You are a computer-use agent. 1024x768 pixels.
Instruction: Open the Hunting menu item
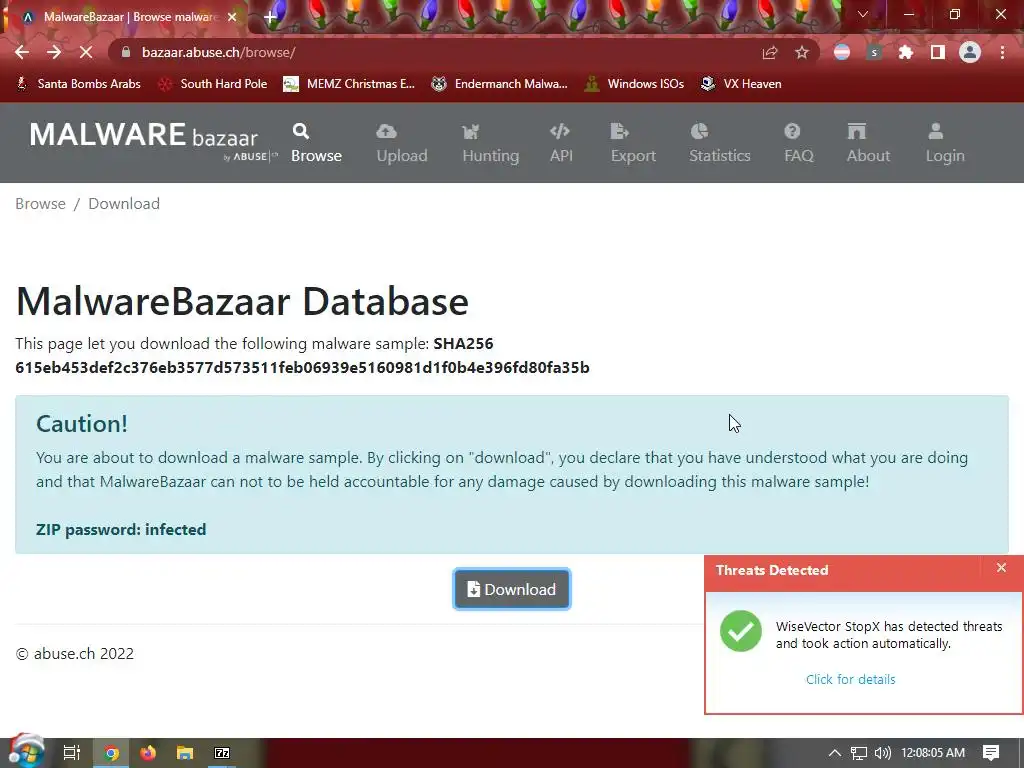(490, 143)
